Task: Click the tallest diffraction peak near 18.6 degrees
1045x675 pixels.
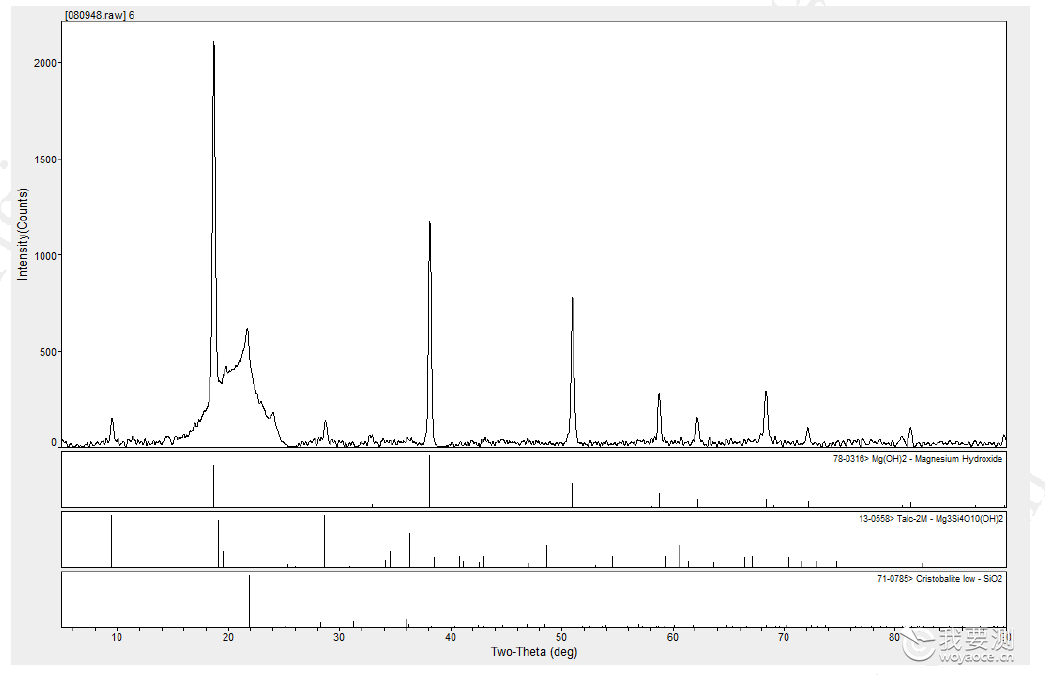Action: [213, 44]
